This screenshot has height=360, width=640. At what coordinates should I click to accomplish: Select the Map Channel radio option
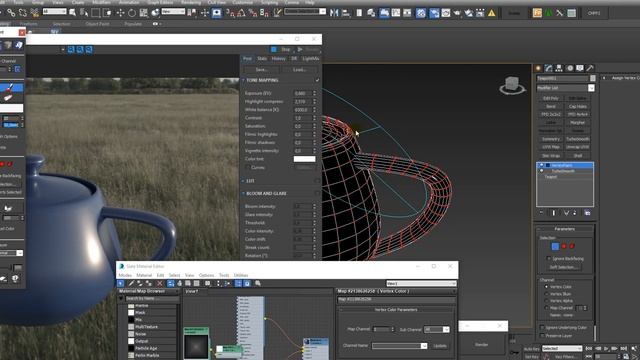click(x=546, y=308)
